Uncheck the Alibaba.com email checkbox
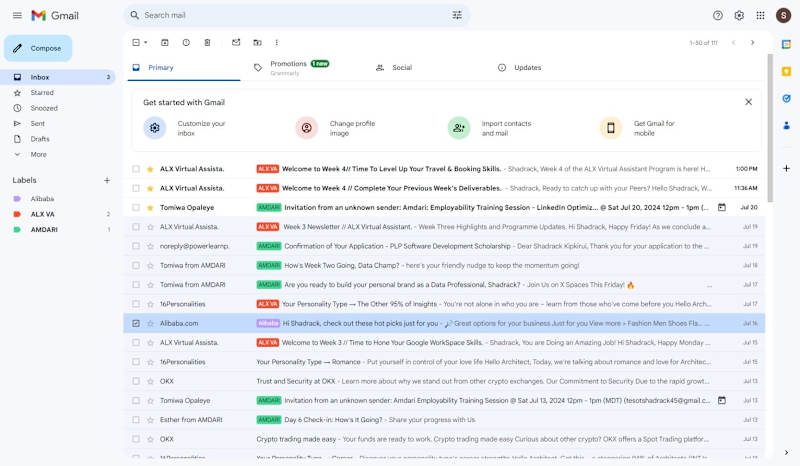800x466 pixels. pos(136,324)
